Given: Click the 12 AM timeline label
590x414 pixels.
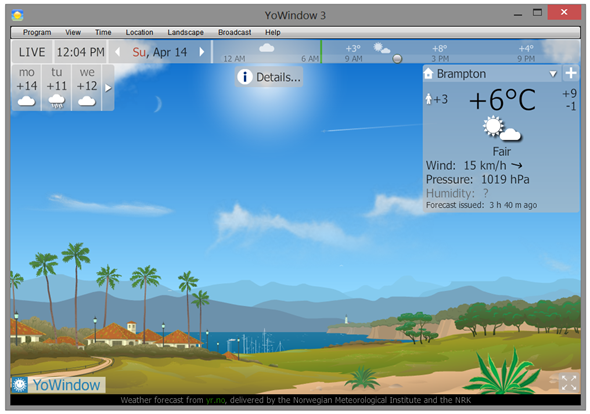Looking at the screenshot, I should (234, 59).
